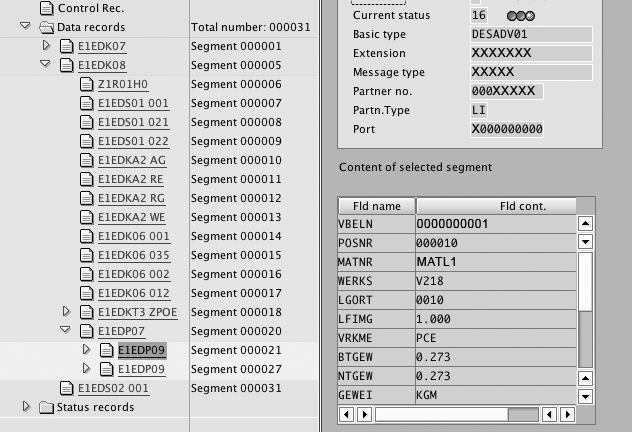
Task: Click the E1EDKA2 RG document icon
Action: pyautogui.click(x=87, y=198)
